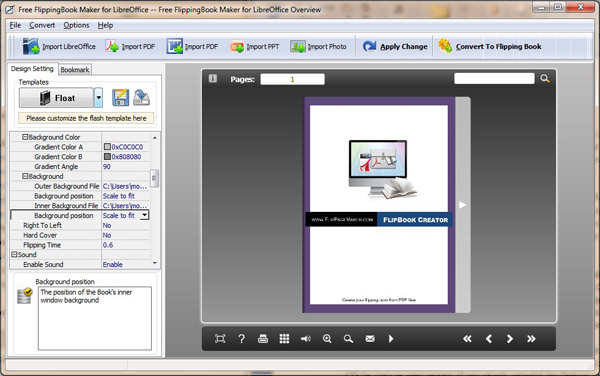Click the Pages number input field
600x376 pixels.
click(293, 79)
